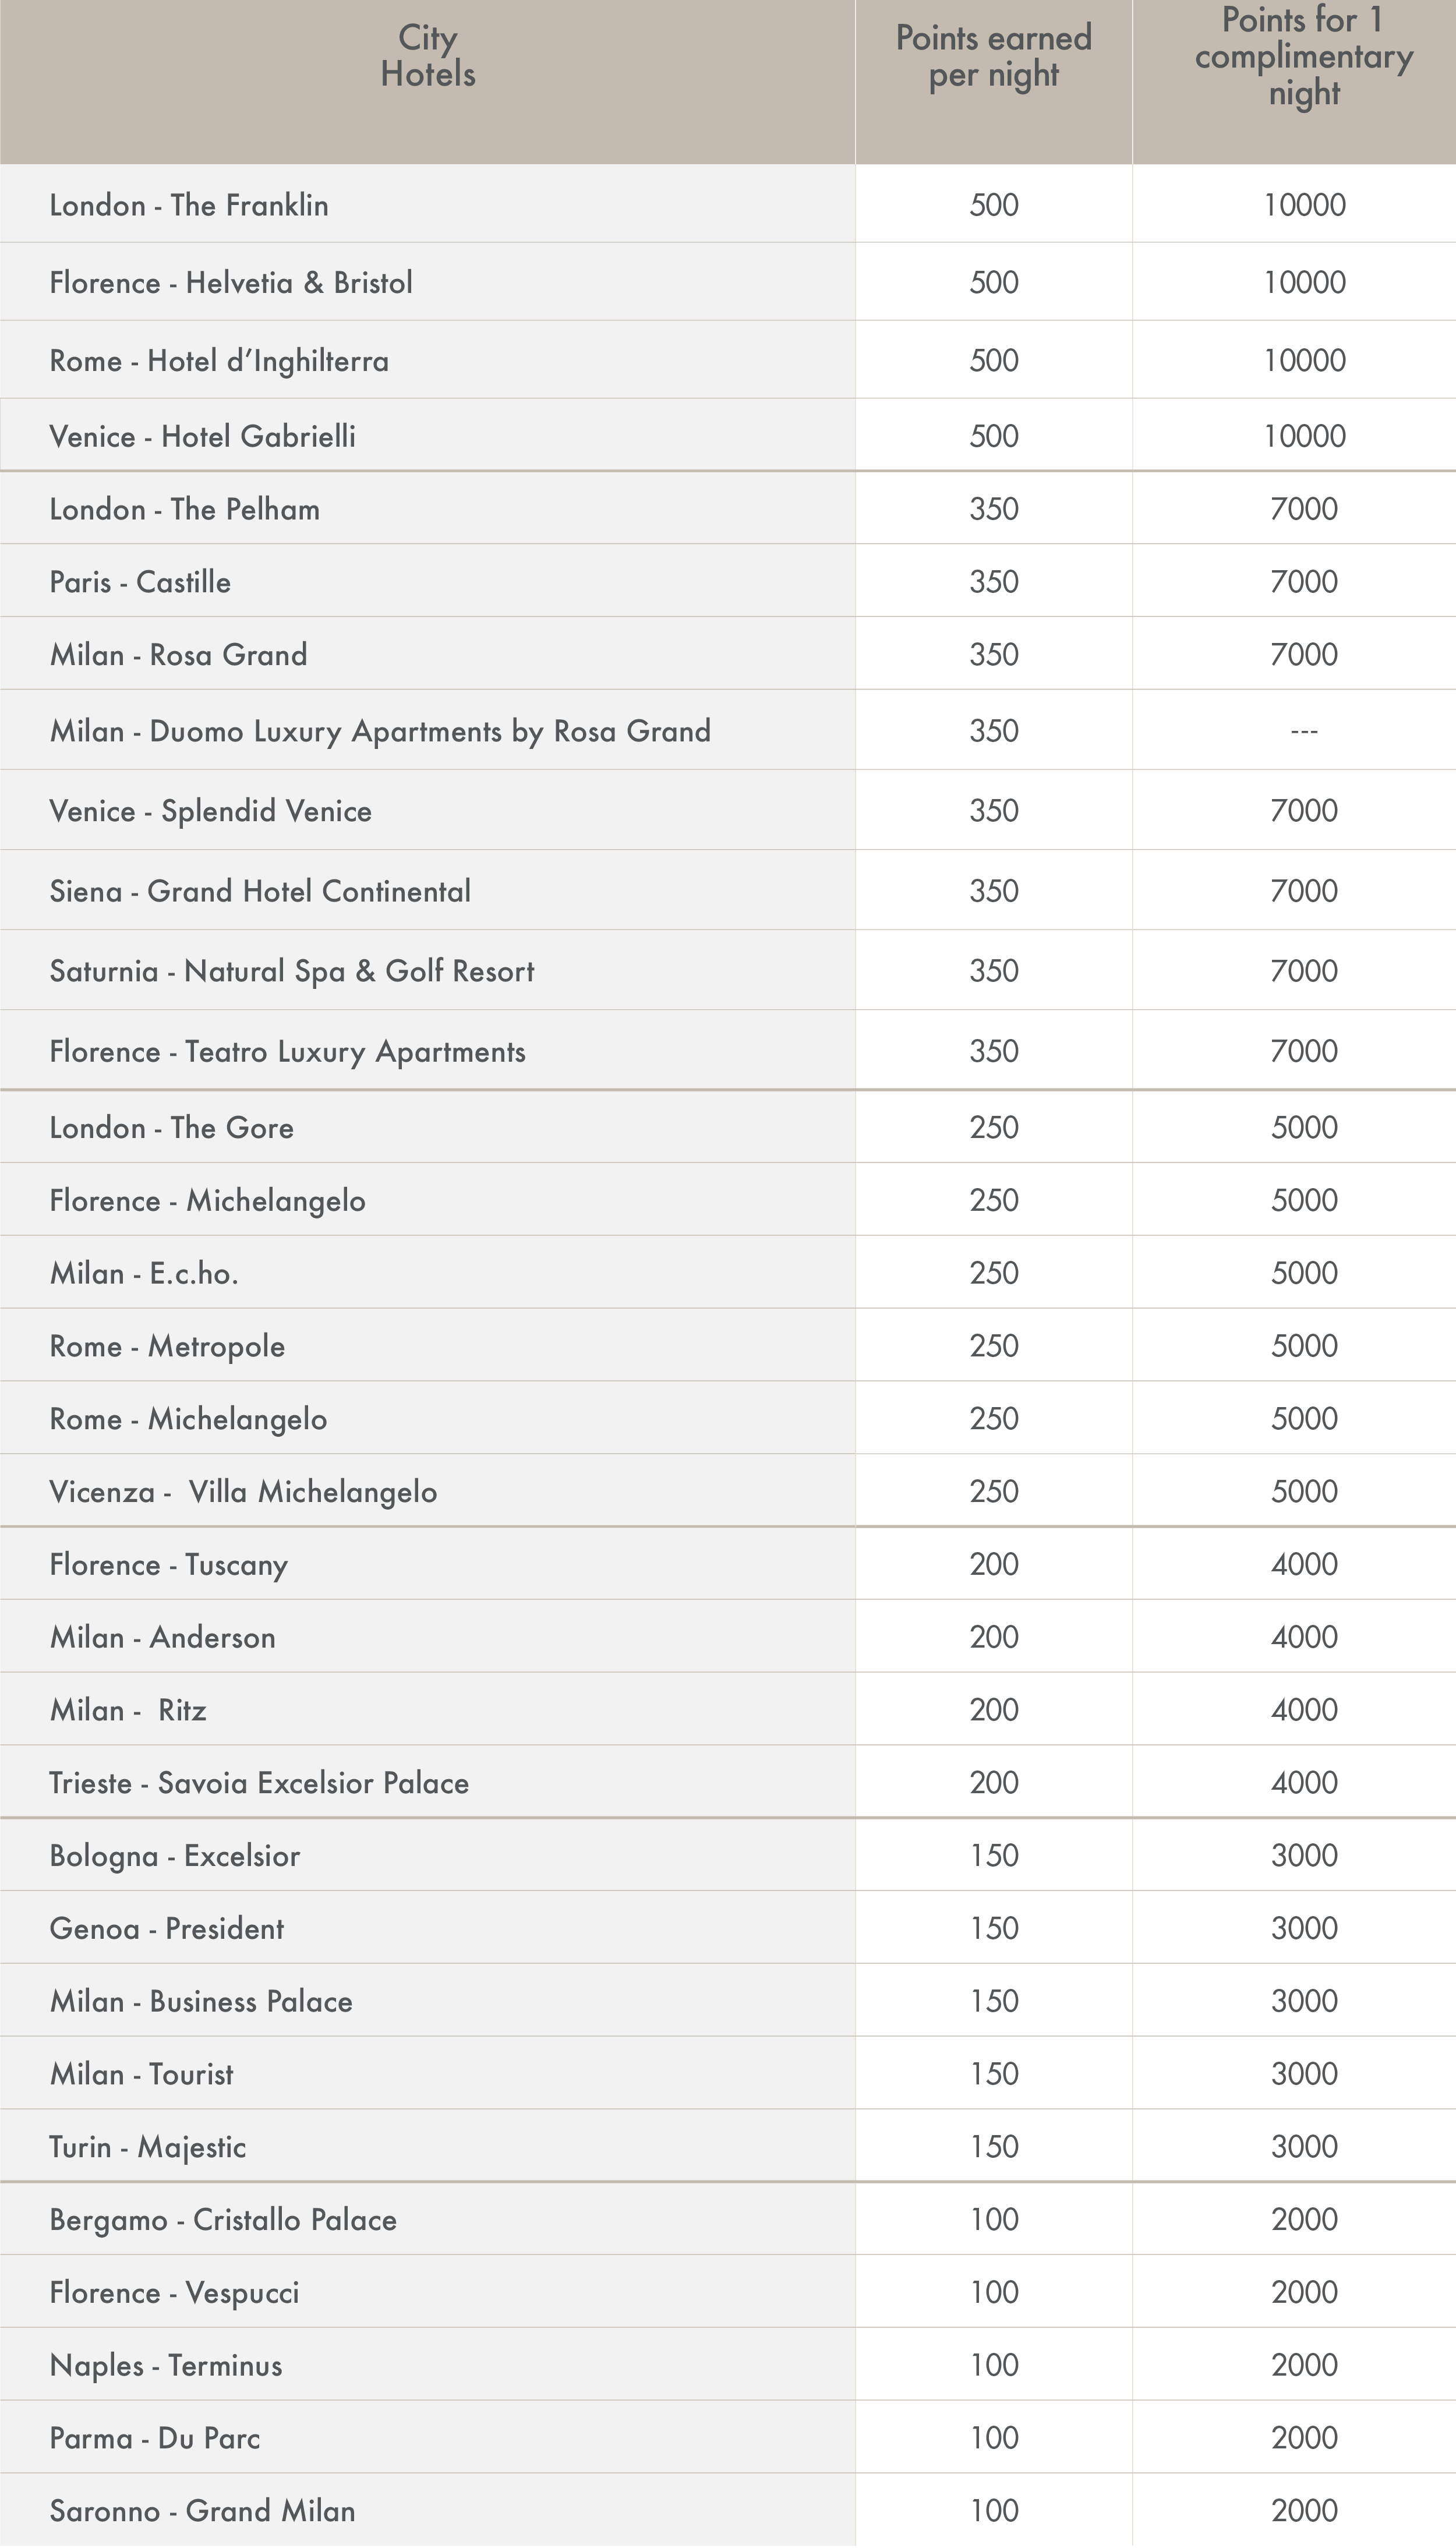
Task: Select the London - The Gore row
Action: point(172,1128)
